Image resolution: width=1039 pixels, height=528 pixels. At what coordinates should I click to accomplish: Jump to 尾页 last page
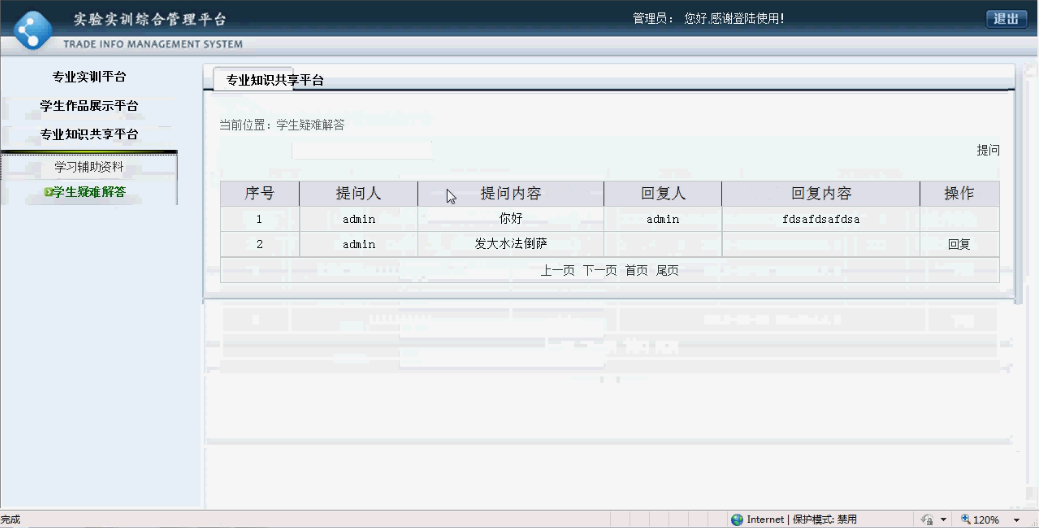point(667,270)
